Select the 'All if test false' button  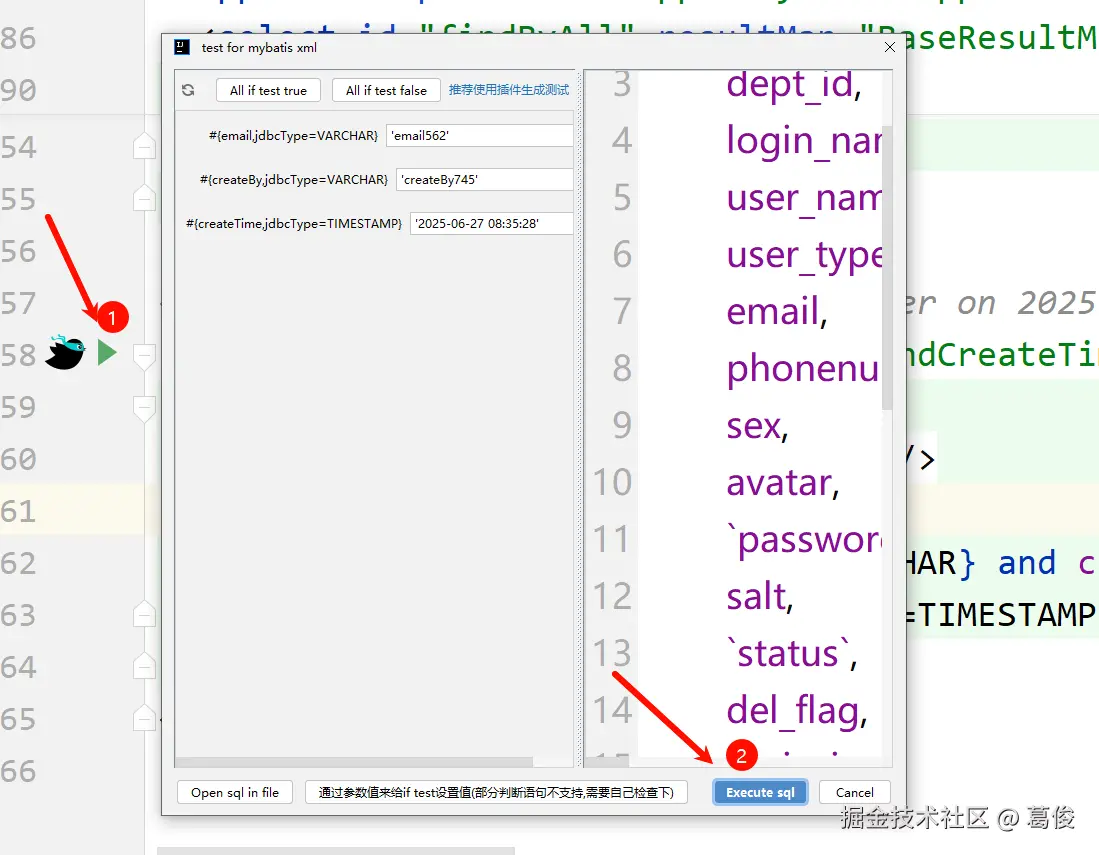[386, 90]
